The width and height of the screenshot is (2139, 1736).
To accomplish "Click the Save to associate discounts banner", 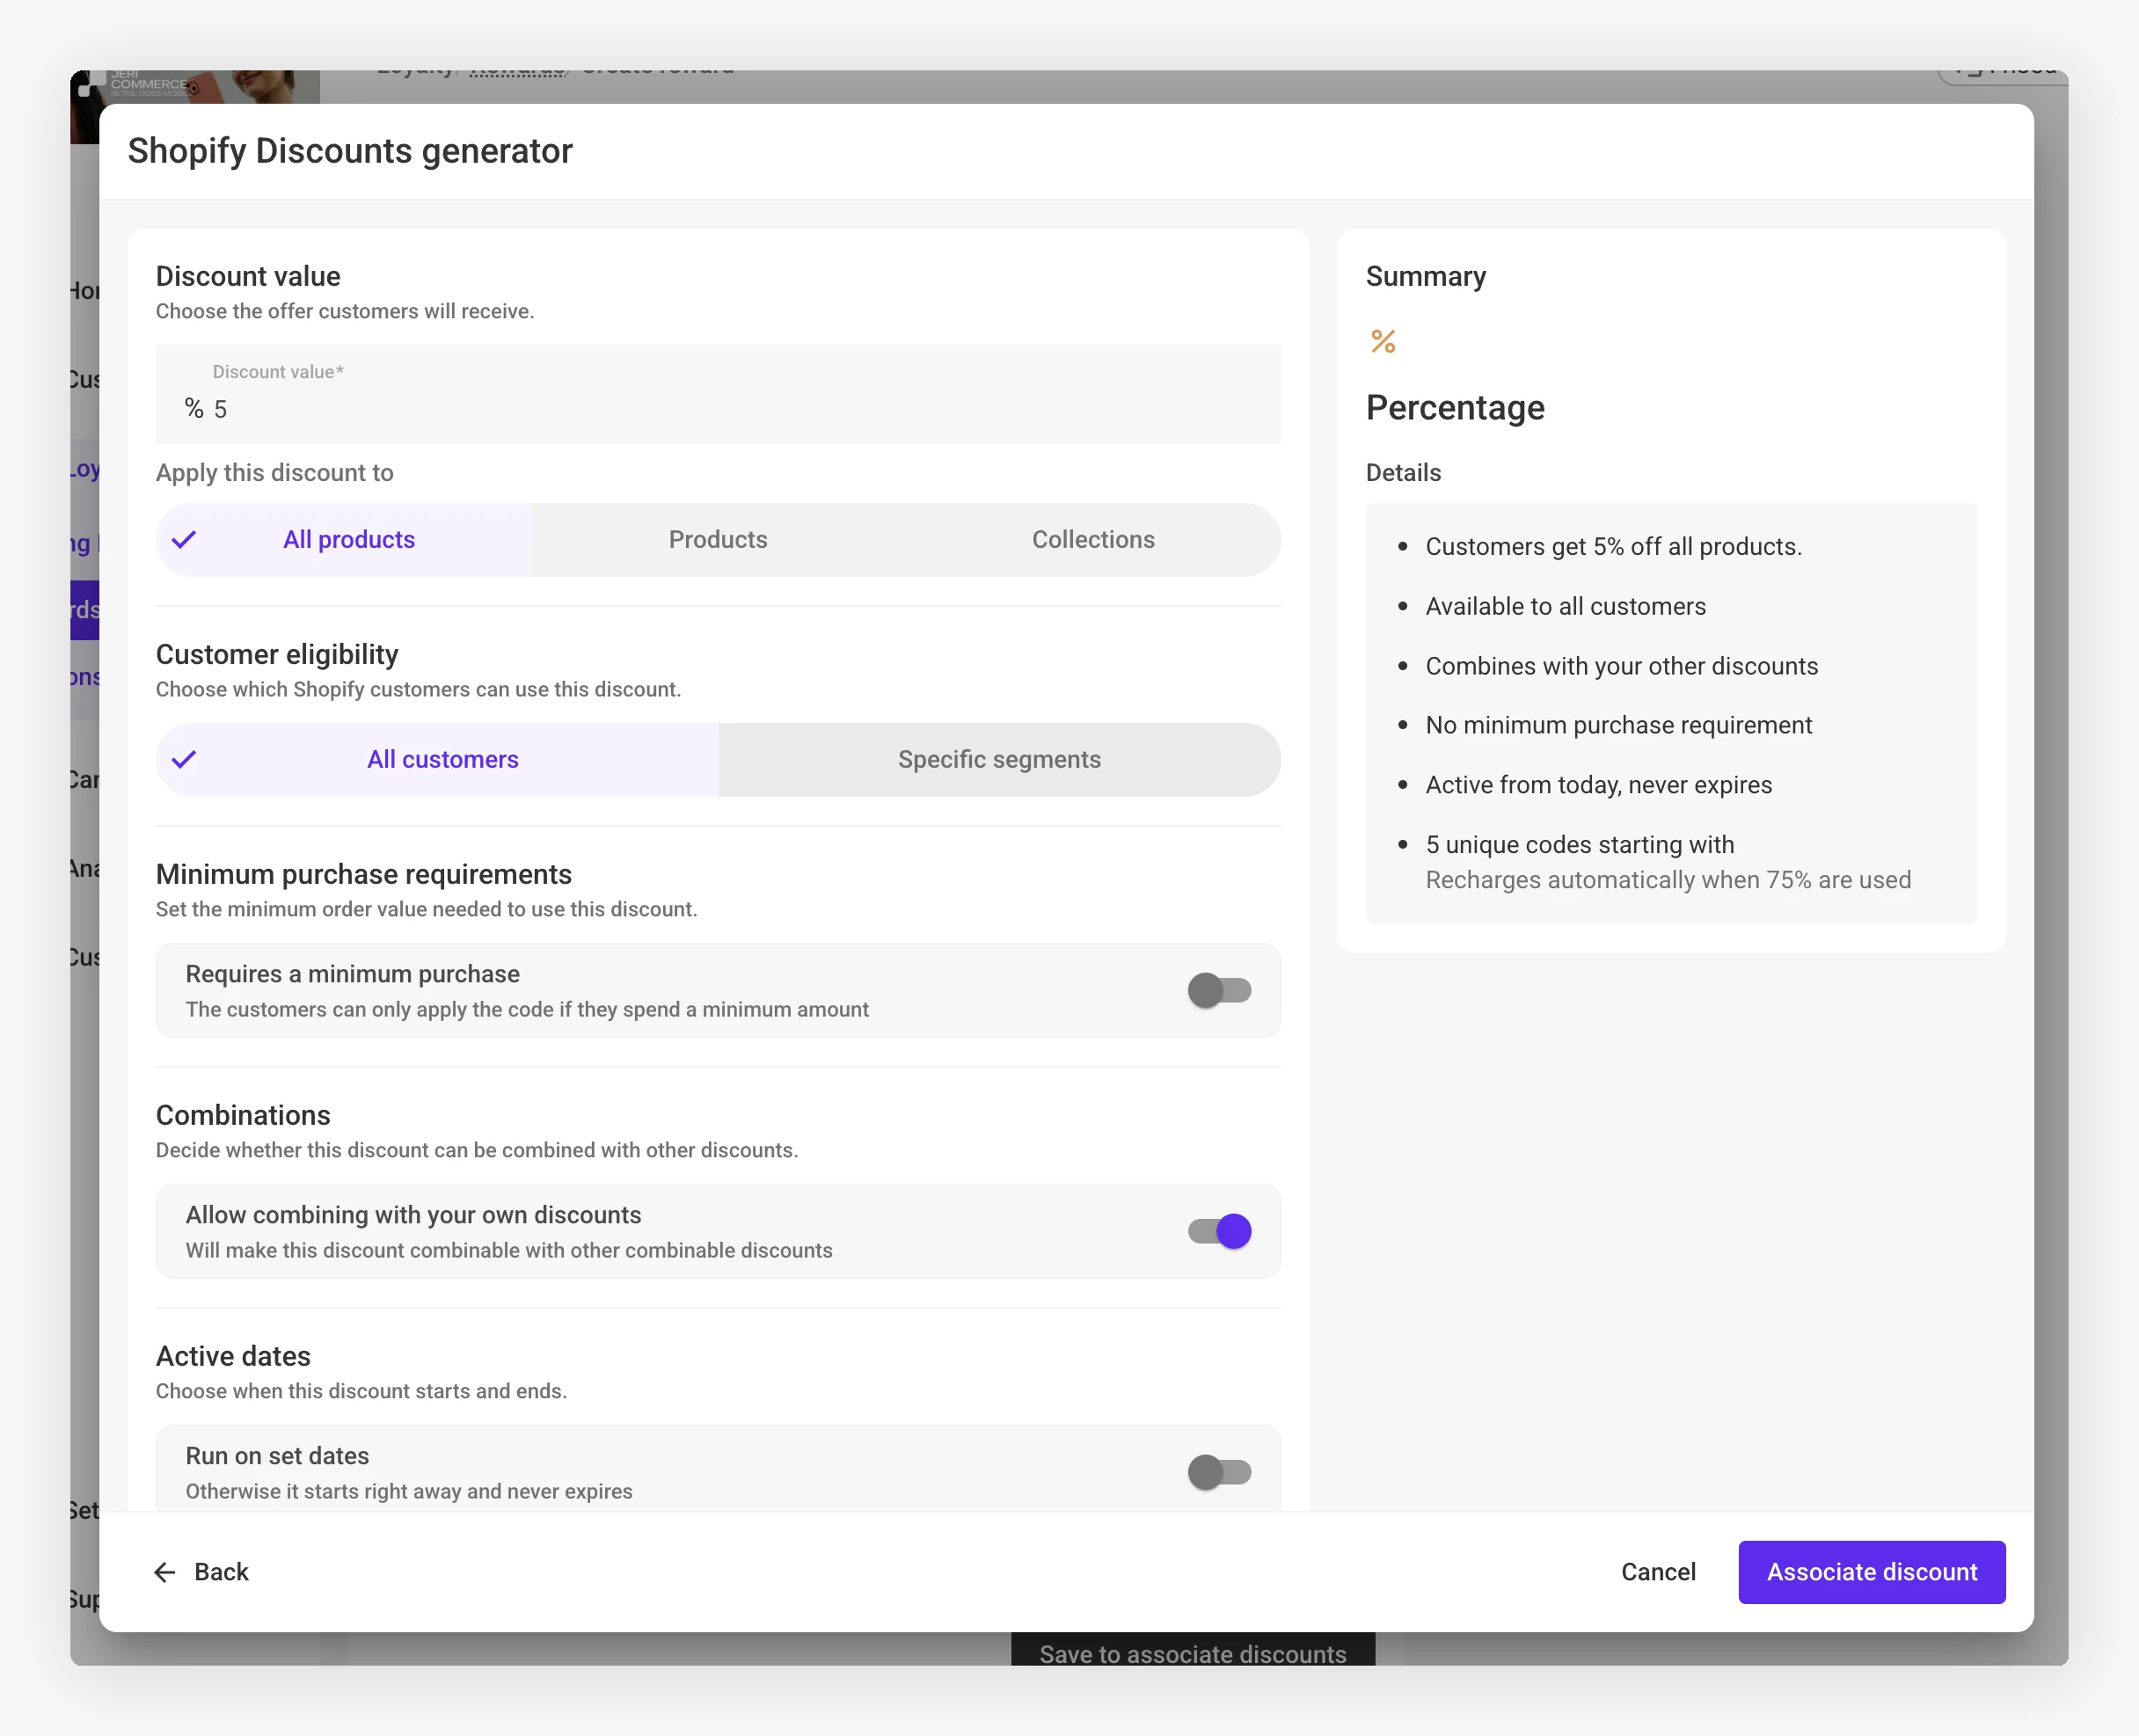I will click(1193, 1651).
